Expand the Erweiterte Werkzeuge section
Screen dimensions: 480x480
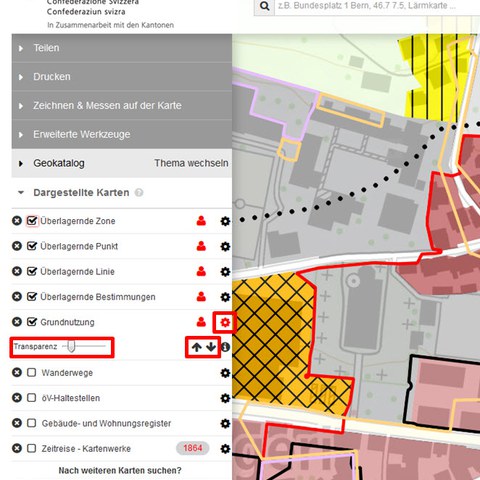click(x=122, y=134)
